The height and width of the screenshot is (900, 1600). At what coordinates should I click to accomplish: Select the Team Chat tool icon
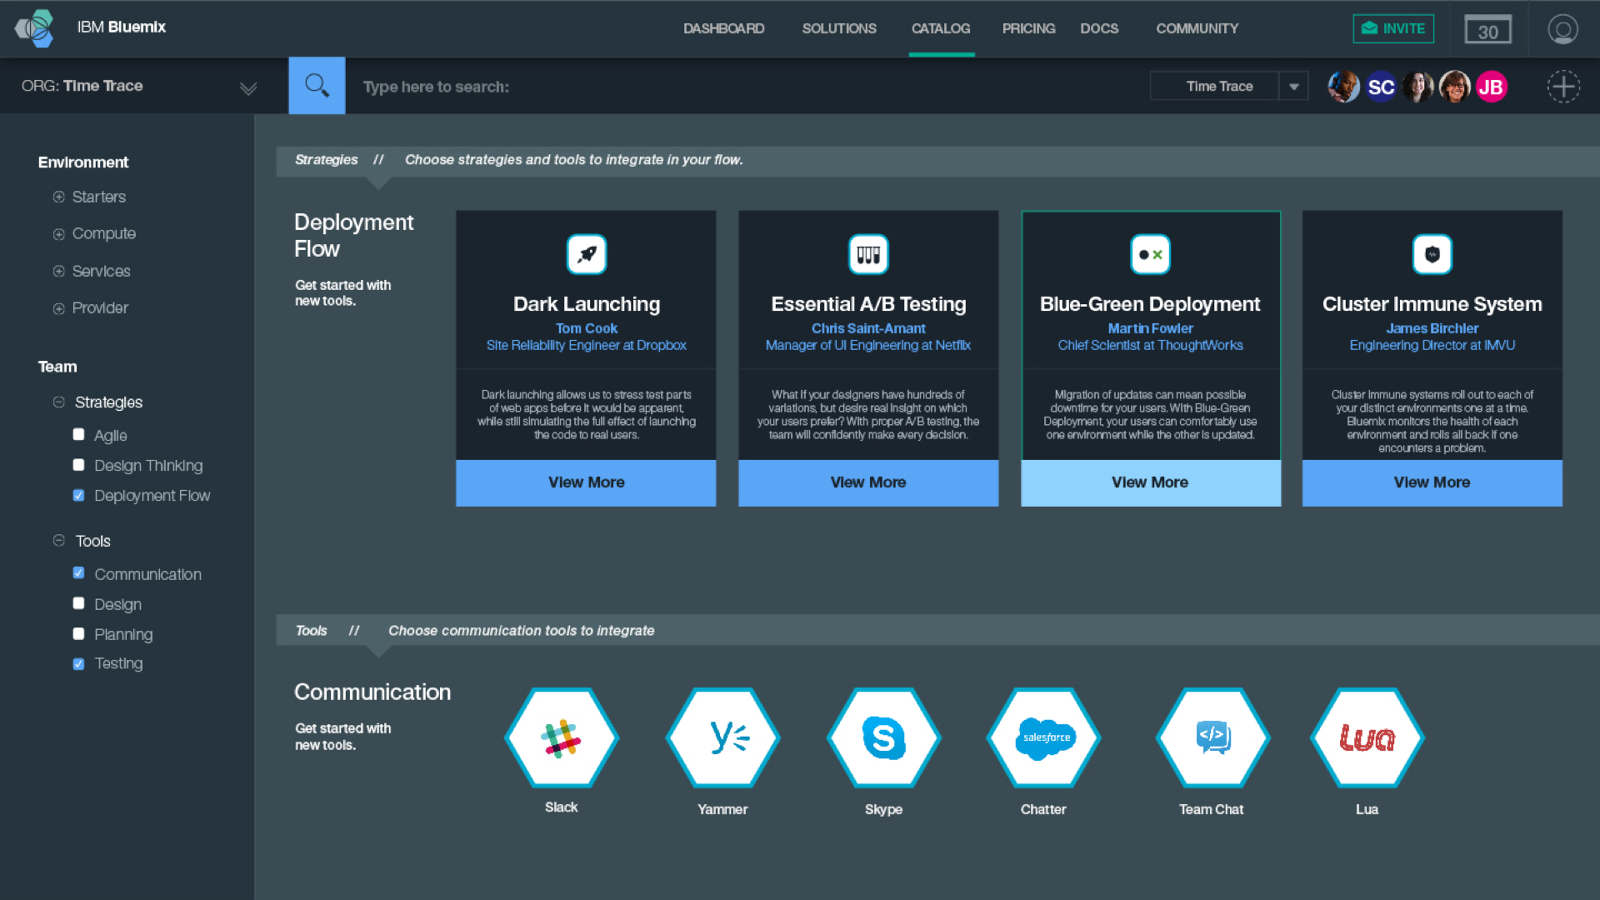tap(1212, 738)
